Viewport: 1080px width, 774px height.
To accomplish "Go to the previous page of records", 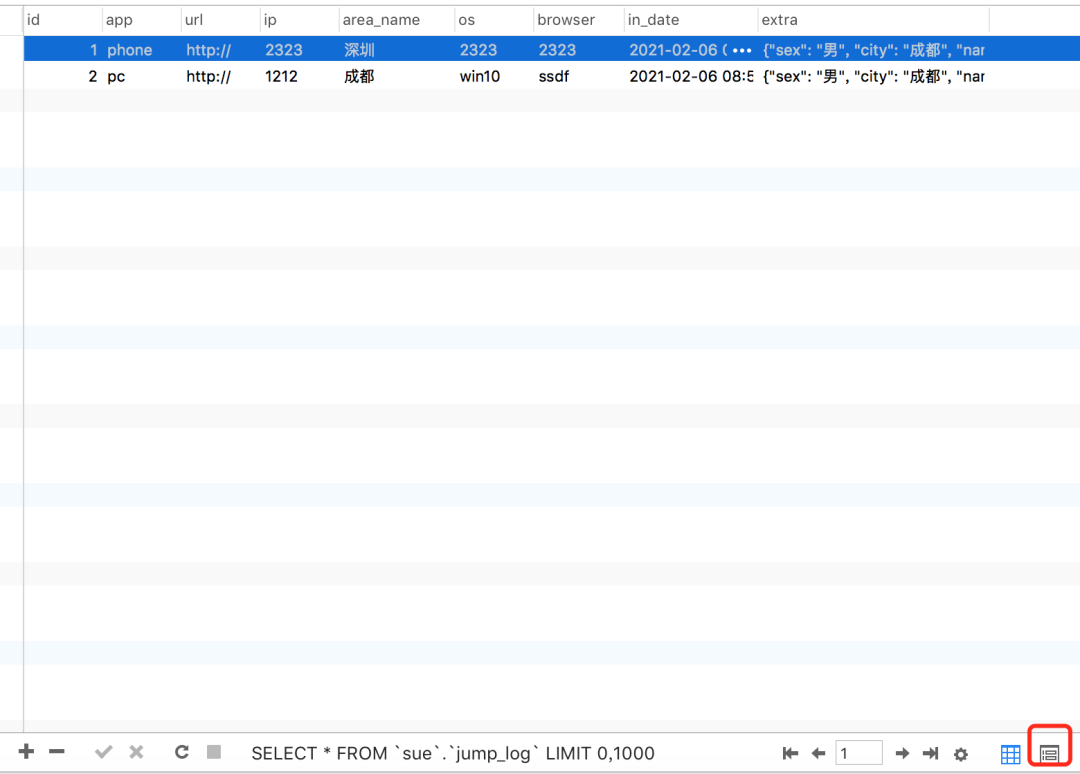I will pos(818,753).
